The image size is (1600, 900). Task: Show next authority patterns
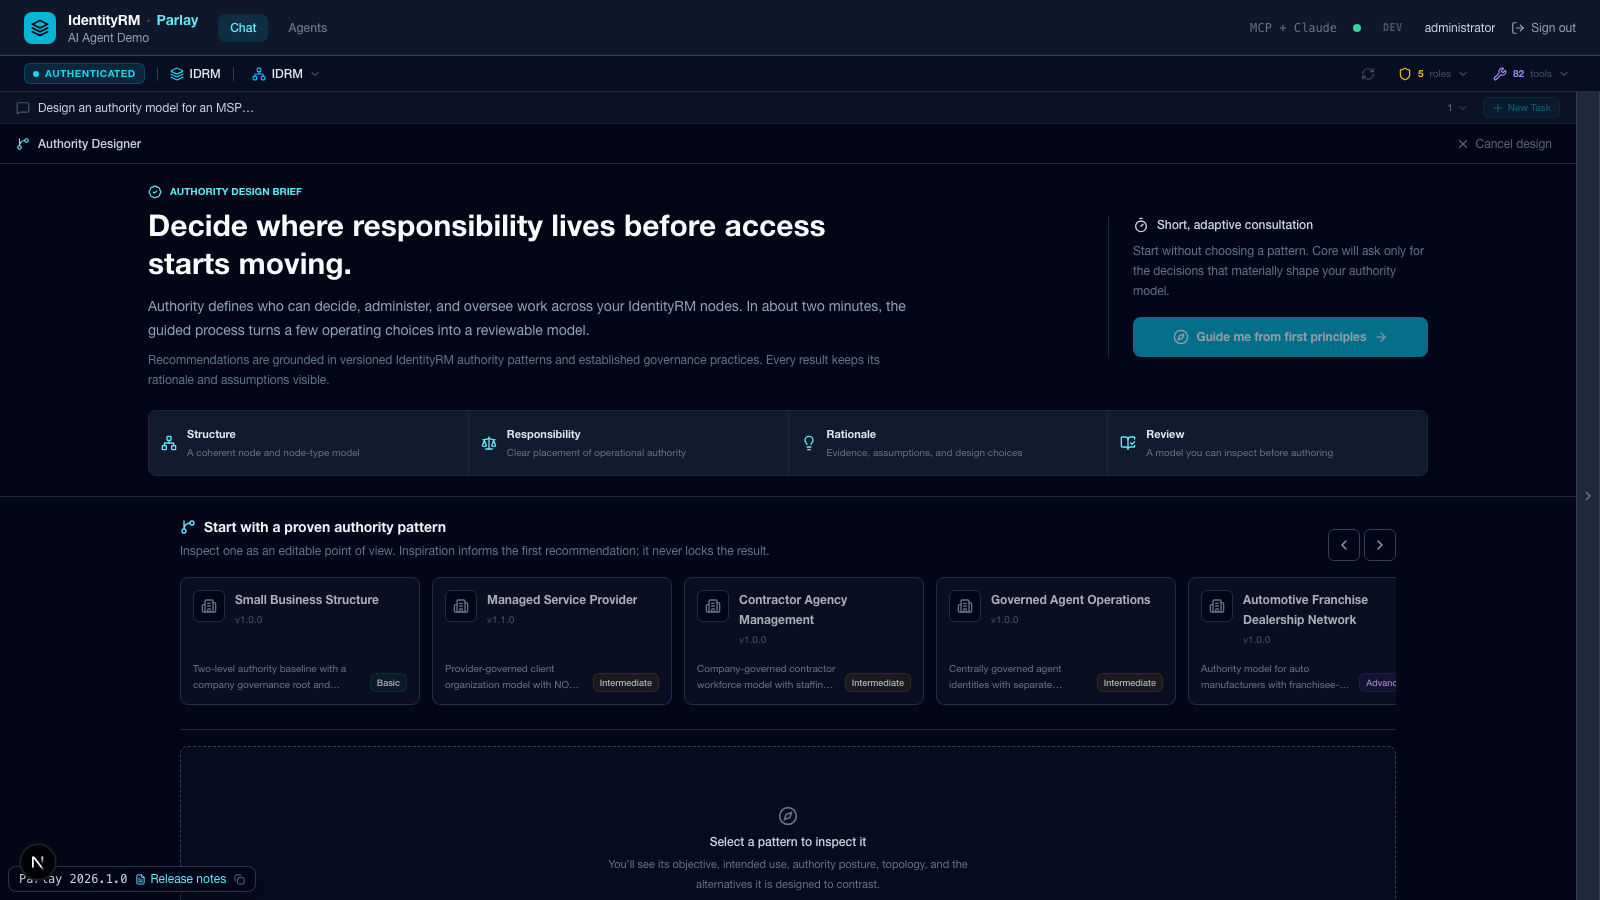click(1380, 545)
